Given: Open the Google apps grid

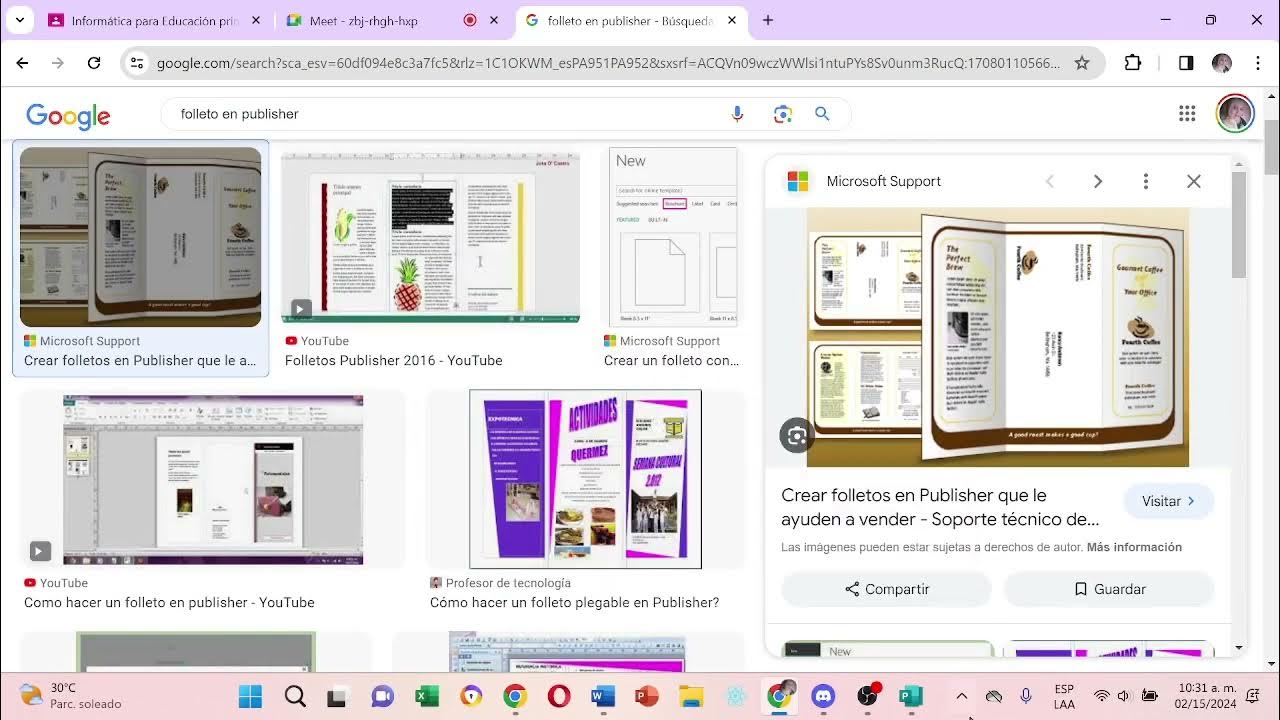Looking at the screenshot, I should 1187,114.
